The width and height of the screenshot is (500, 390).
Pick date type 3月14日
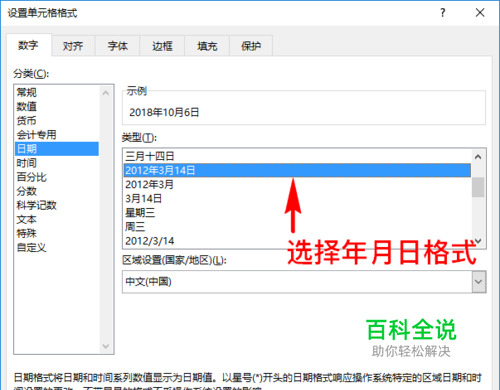click(297, 199)
